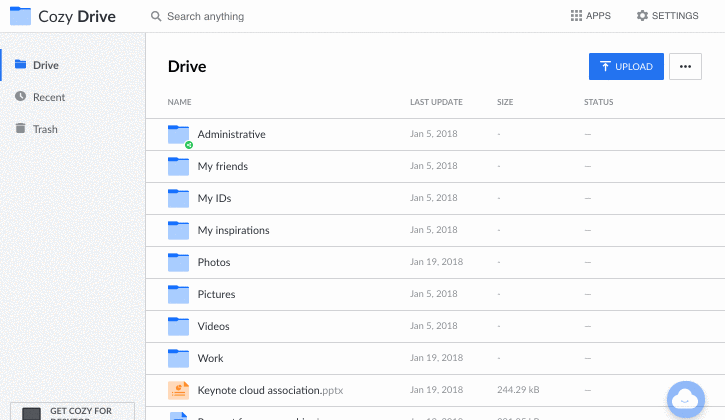This screenshot has width=725, height=420.
Task: Click the Trash bin sidebar icon
Action: tap(20, 128)
